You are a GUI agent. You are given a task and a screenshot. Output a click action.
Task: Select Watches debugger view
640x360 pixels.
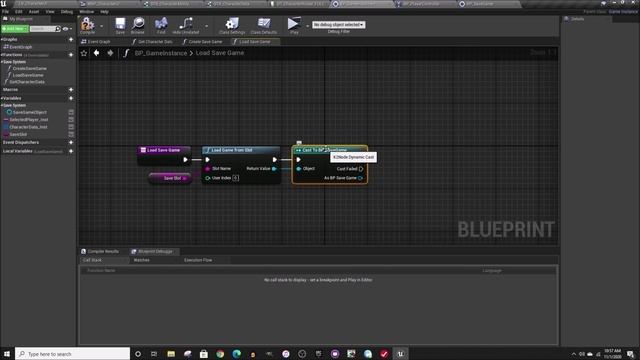click(x=142, y=260)
